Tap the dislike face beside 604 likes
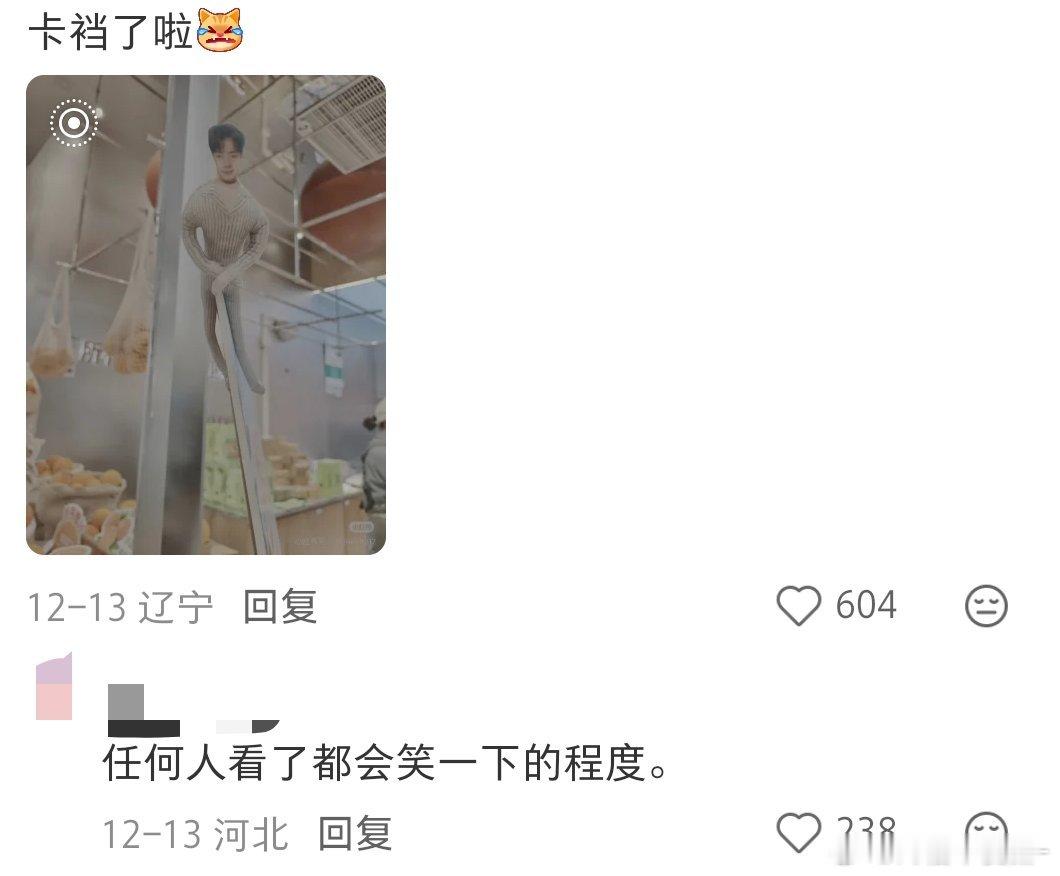The image size is (1060, 876). pos(986,605)
